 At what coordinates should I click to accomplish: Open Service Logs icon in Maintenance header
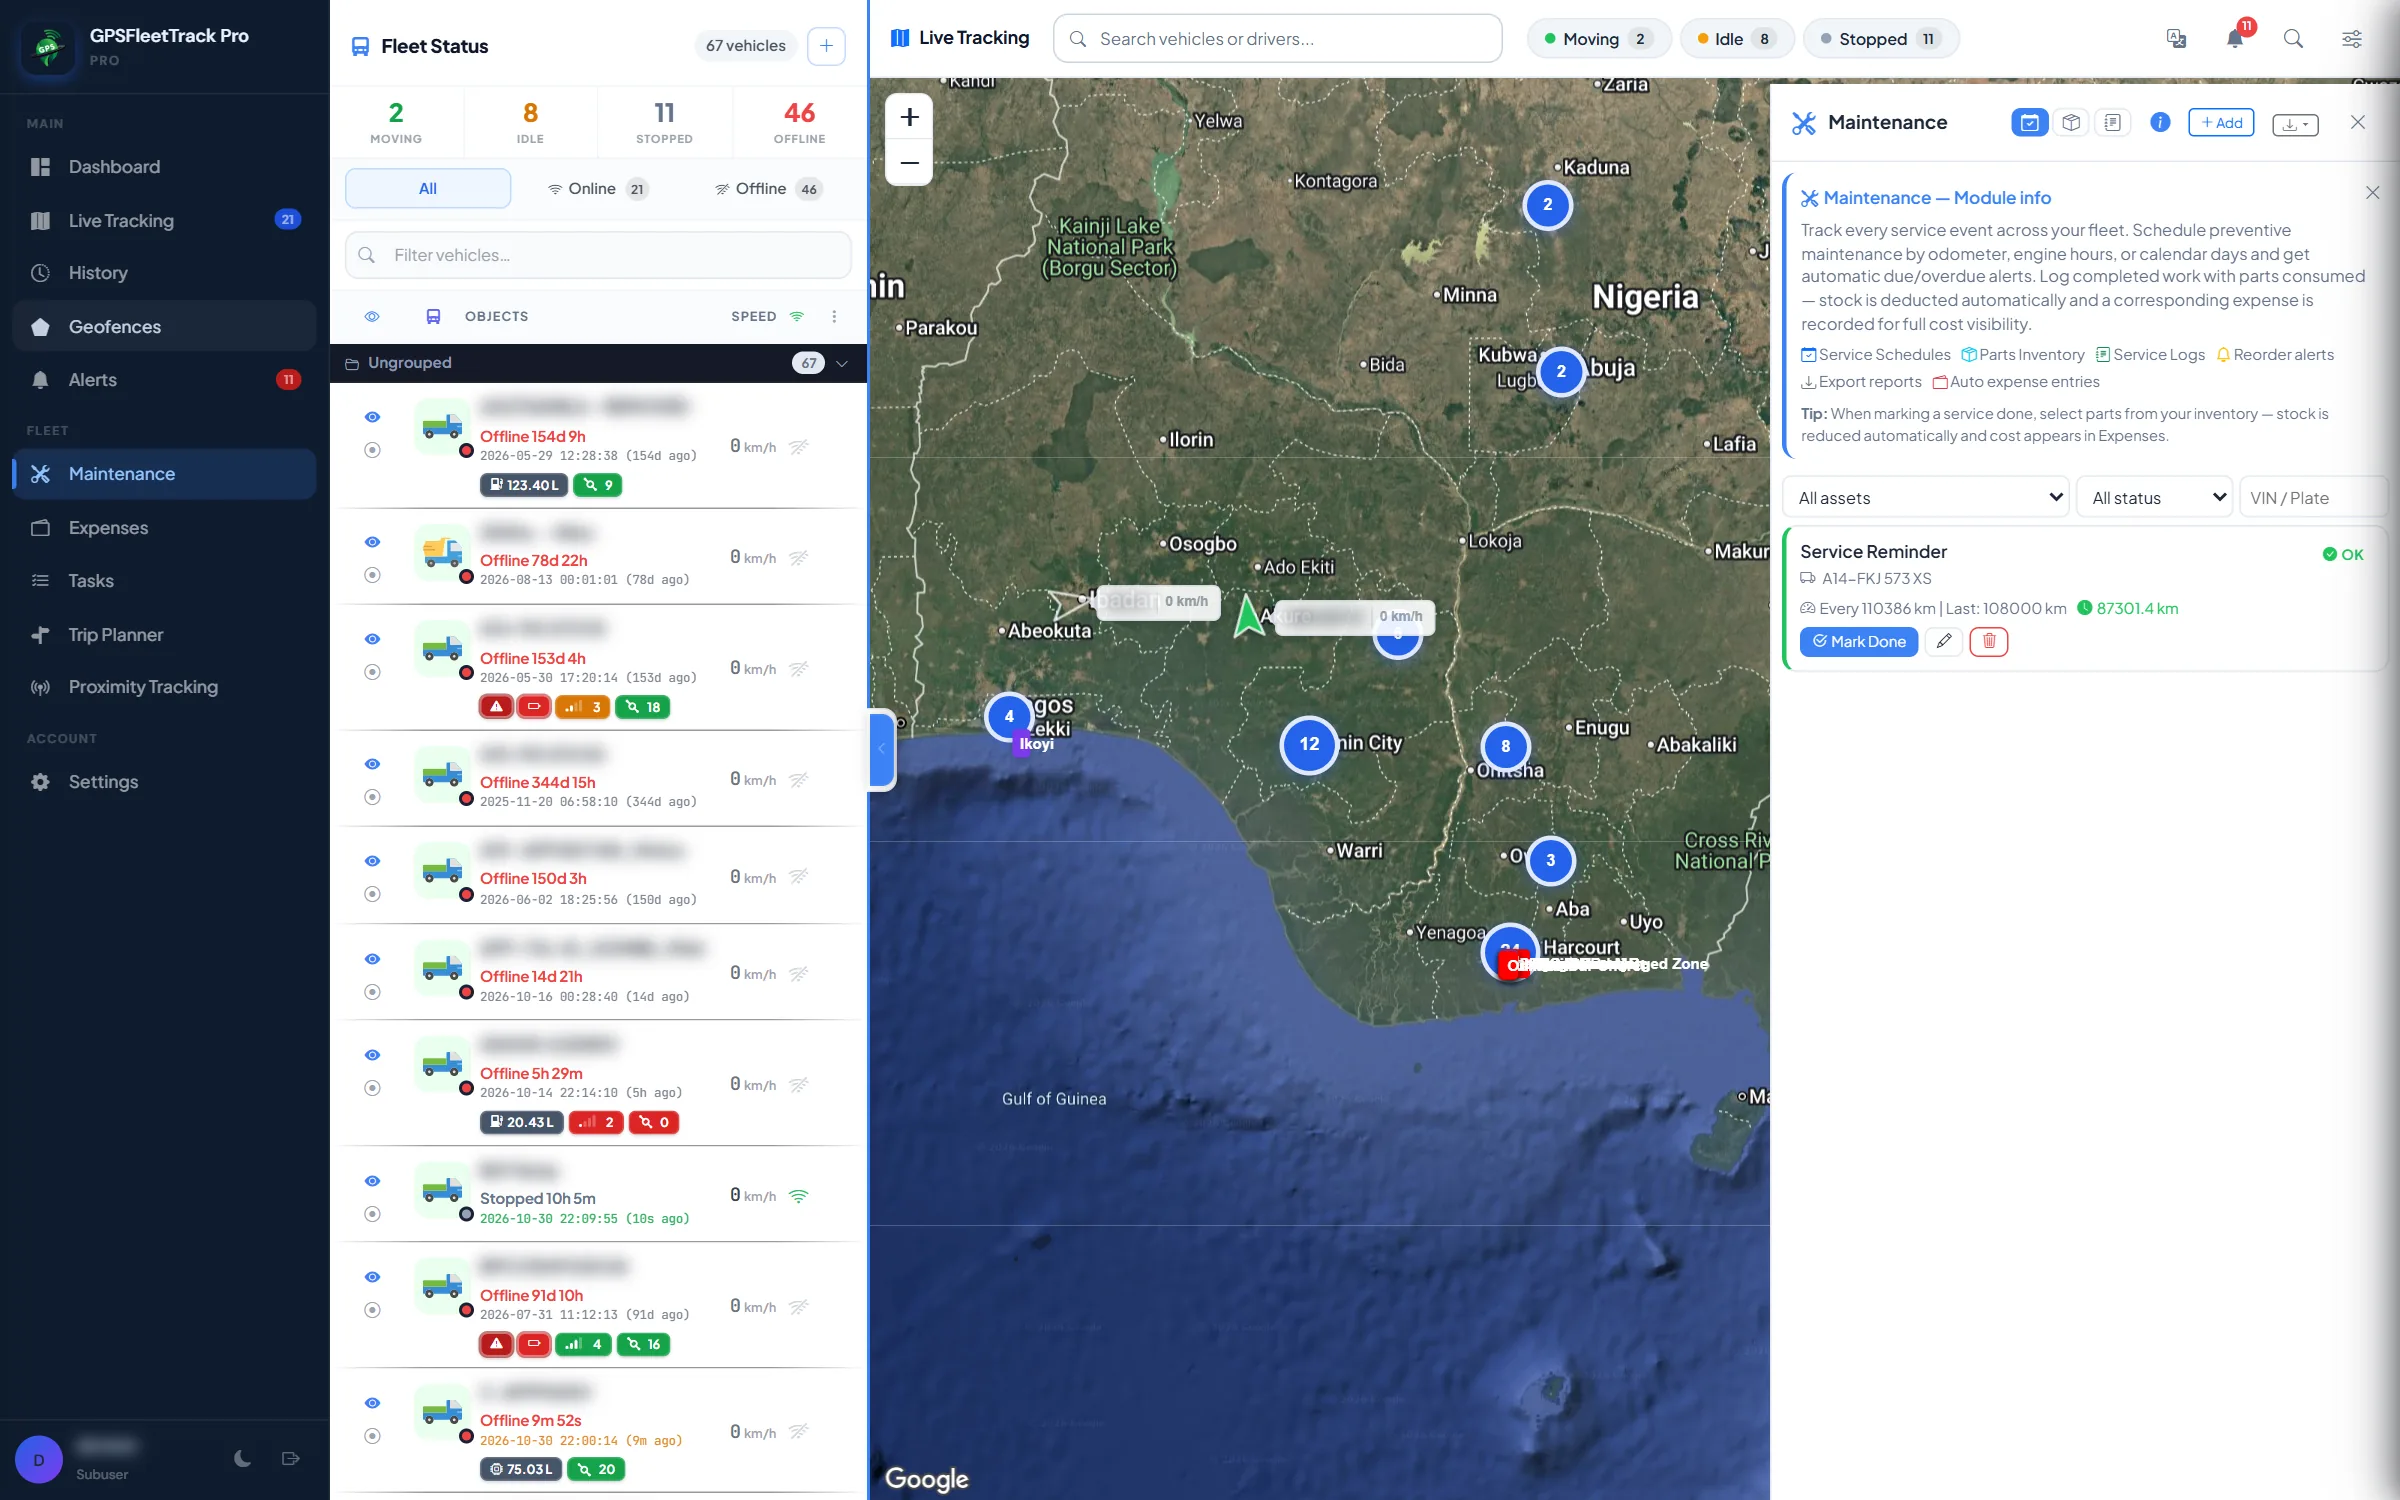[x=2112, y=122]
